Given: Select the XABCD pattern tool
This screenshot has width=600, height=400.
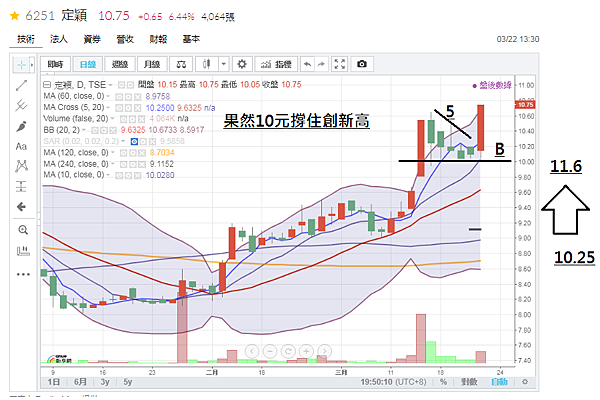Looking at the screenshot, I should (21, 166).
